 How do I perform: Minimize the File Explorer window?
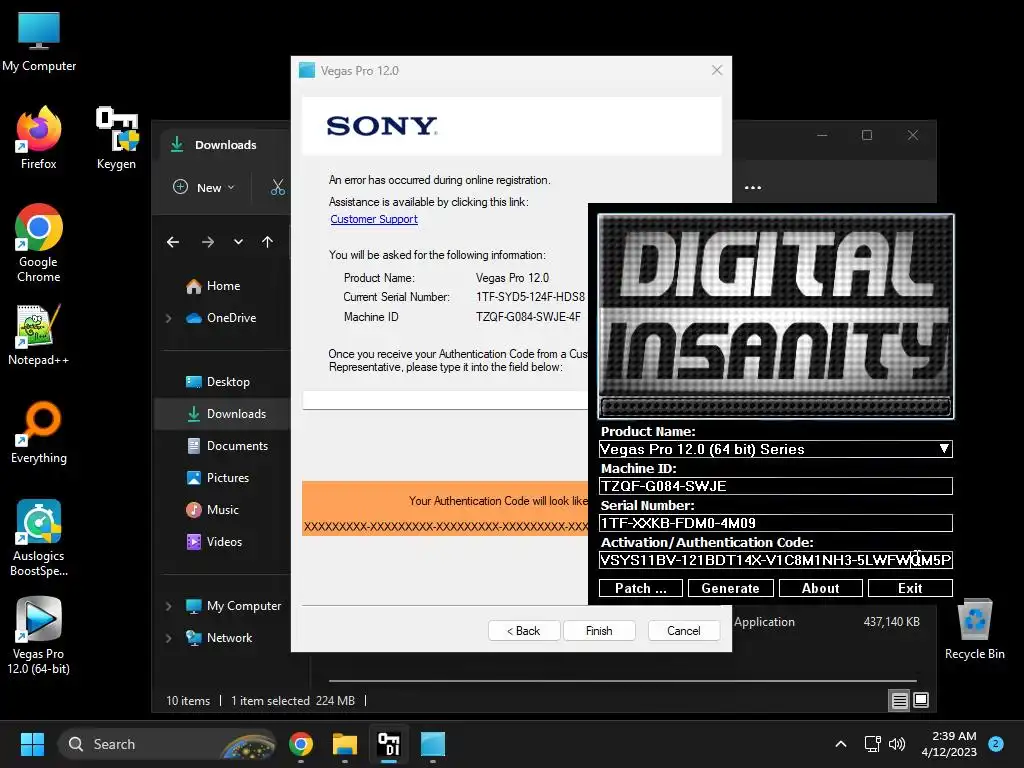822,135
